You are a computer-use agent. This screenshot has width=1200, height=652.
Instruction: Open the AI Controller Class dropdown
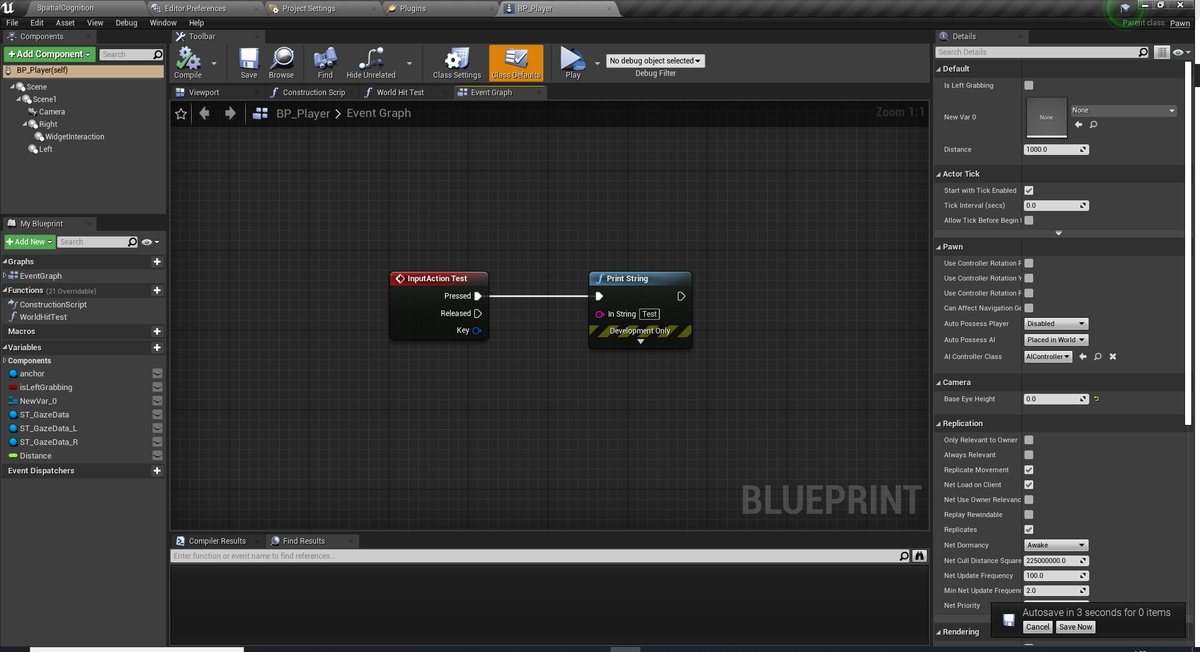tap(1048, 357)
